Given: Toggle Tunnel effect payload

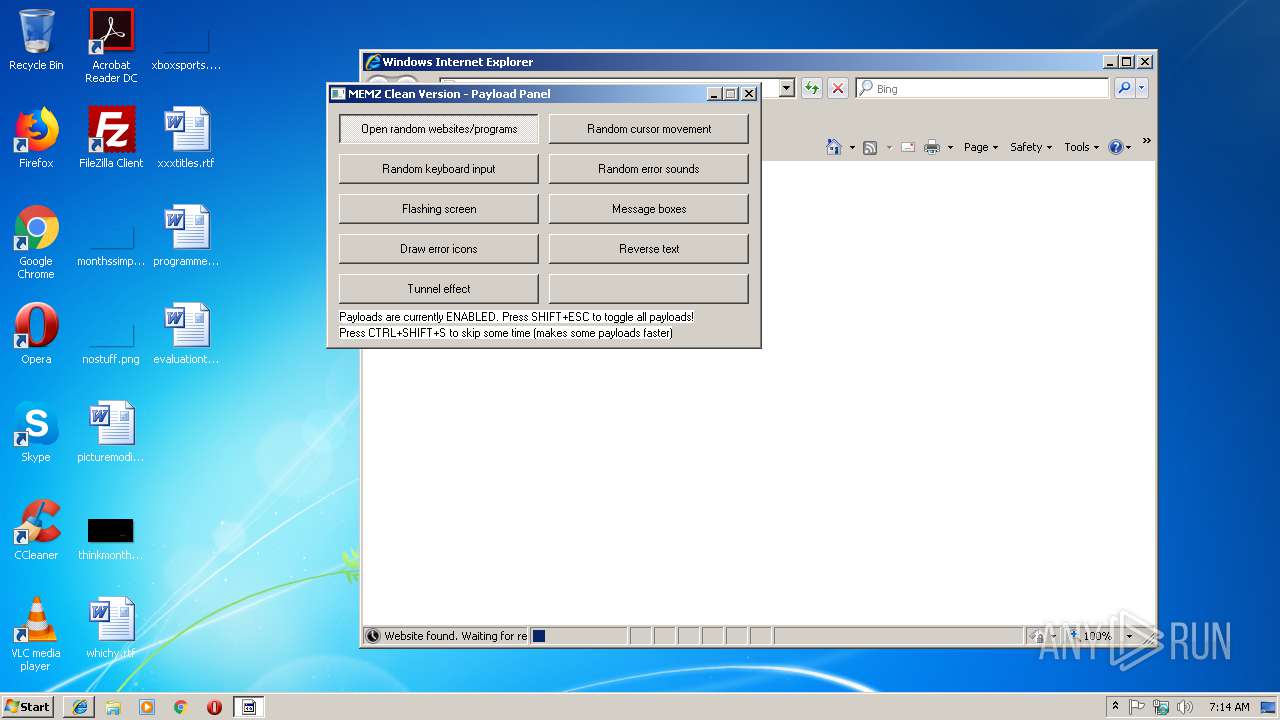Looking at the screenshot, I should [439, 289].
